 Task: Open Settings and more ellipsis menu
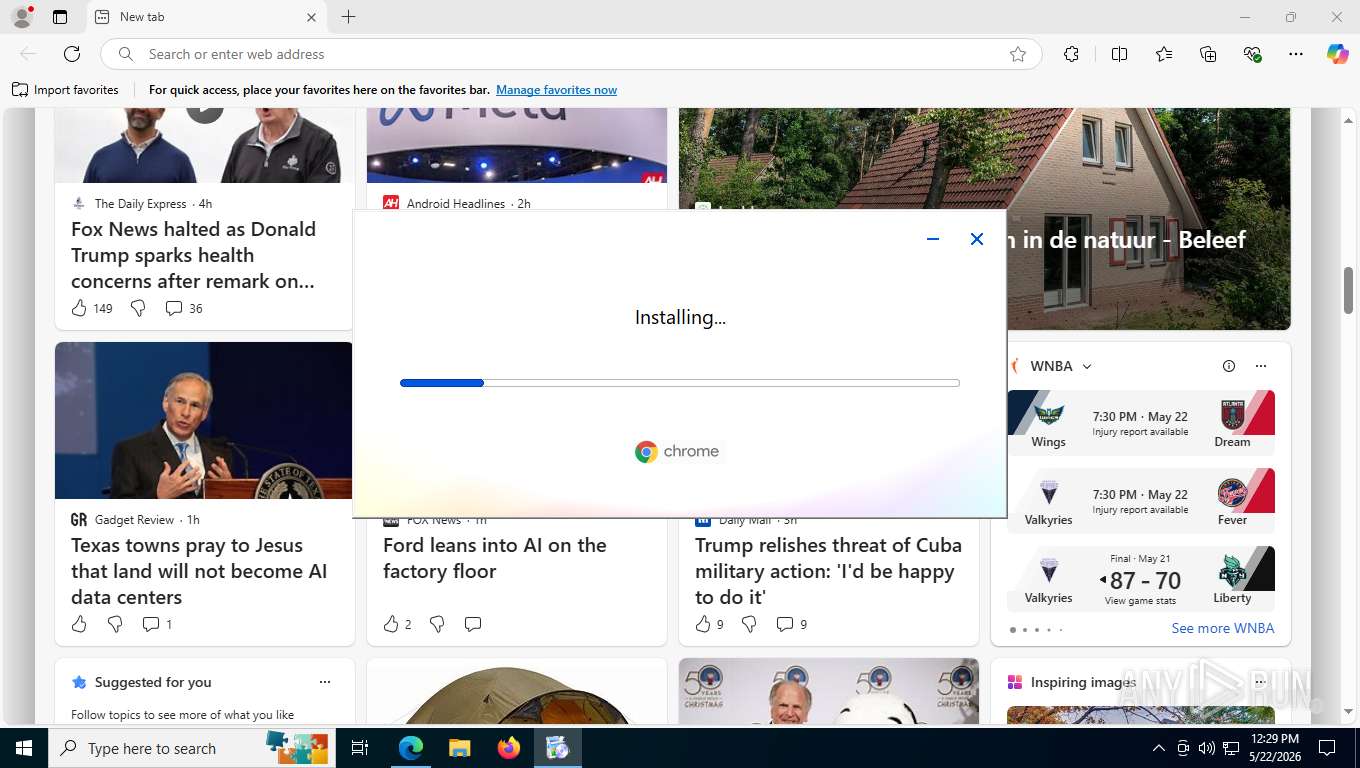tap(1296, 54)
